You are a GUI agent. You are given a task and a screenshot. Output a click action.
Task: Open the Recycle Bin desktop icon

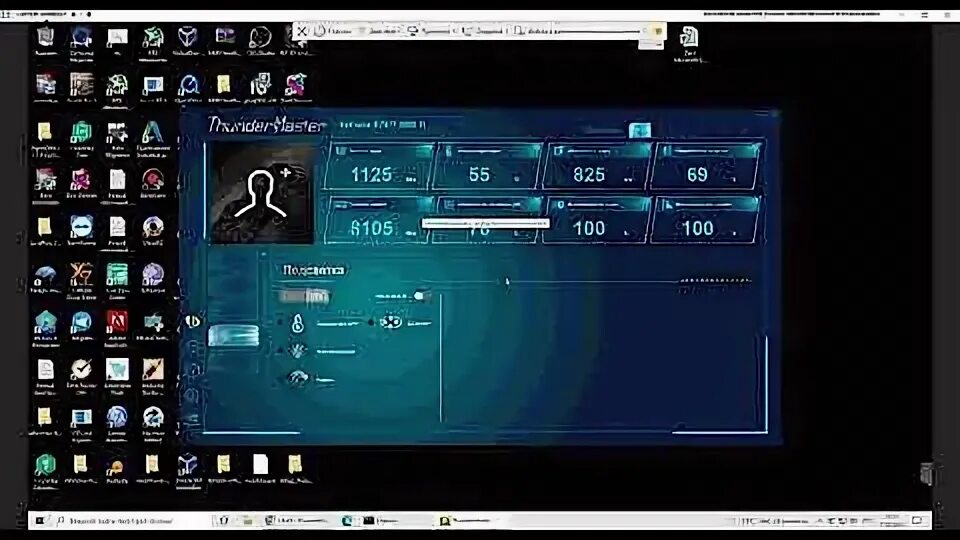pos(45,38)
